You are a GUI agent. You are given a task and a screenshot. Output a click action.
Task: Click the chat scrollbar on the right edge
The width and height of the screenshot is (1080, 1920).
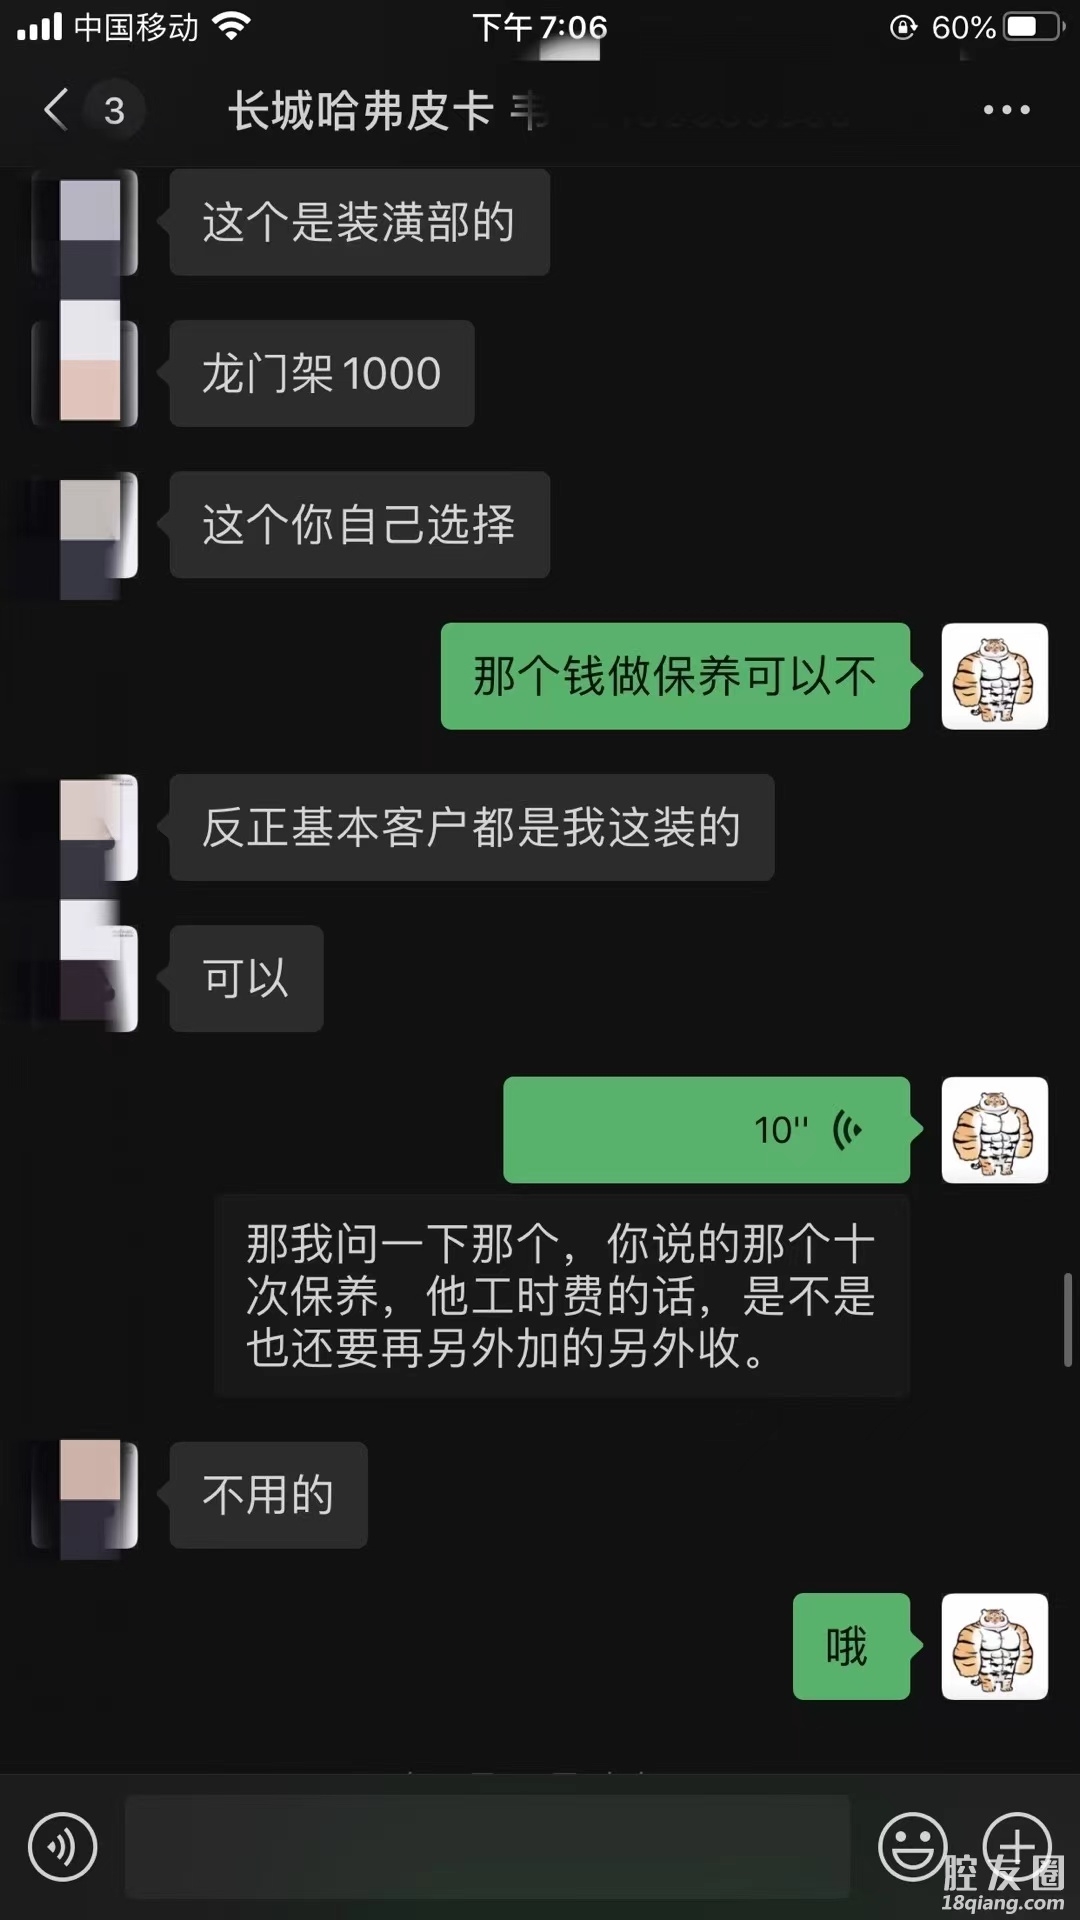click(x=1067, y=1319)
